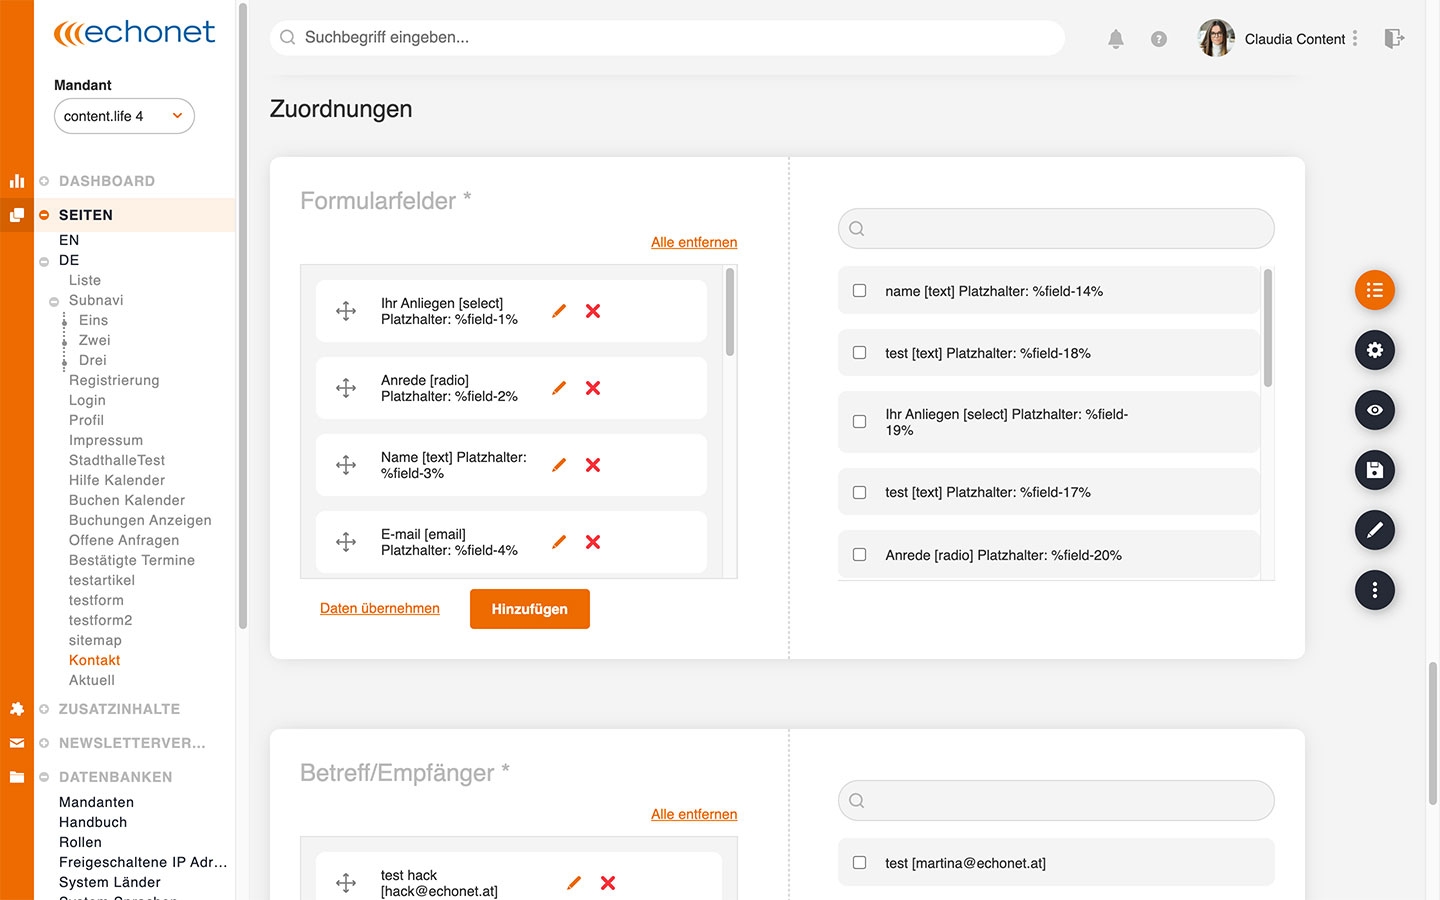Click the Daten übernehmen link
Screen dimensions: 1440x900
point(380,608)
